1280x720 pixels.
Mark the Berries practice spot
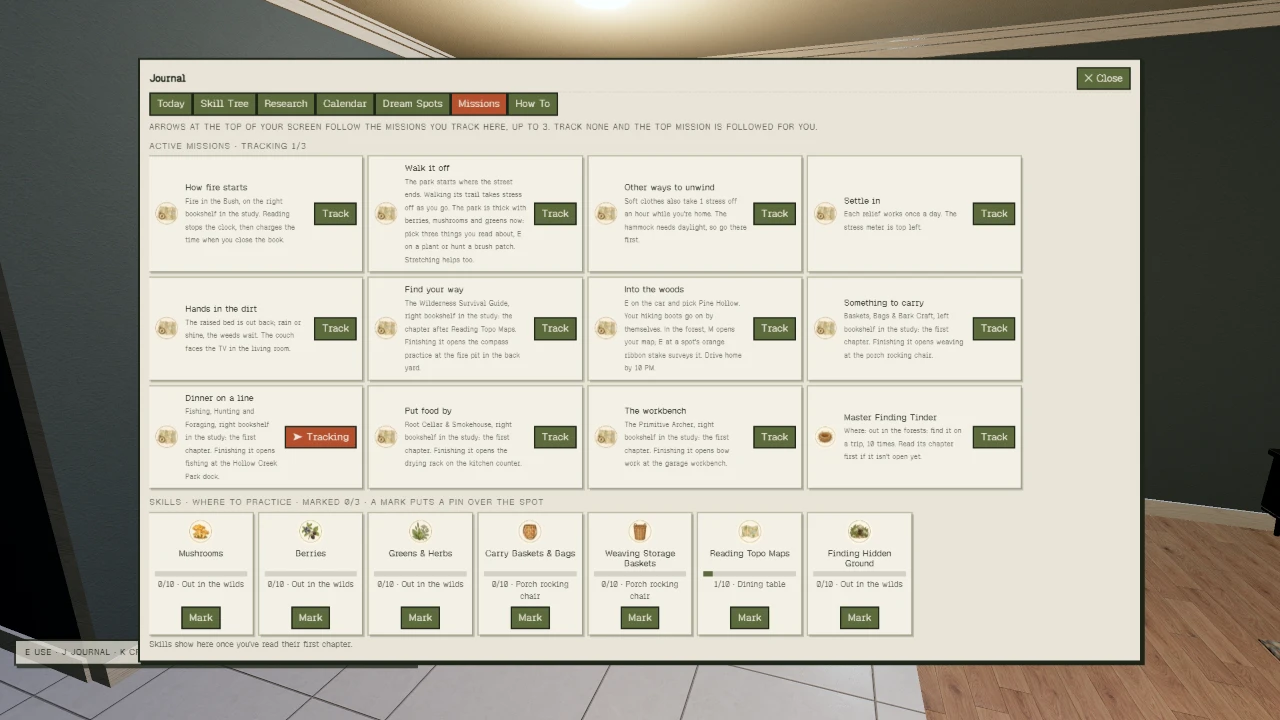(x=311, y=618)
